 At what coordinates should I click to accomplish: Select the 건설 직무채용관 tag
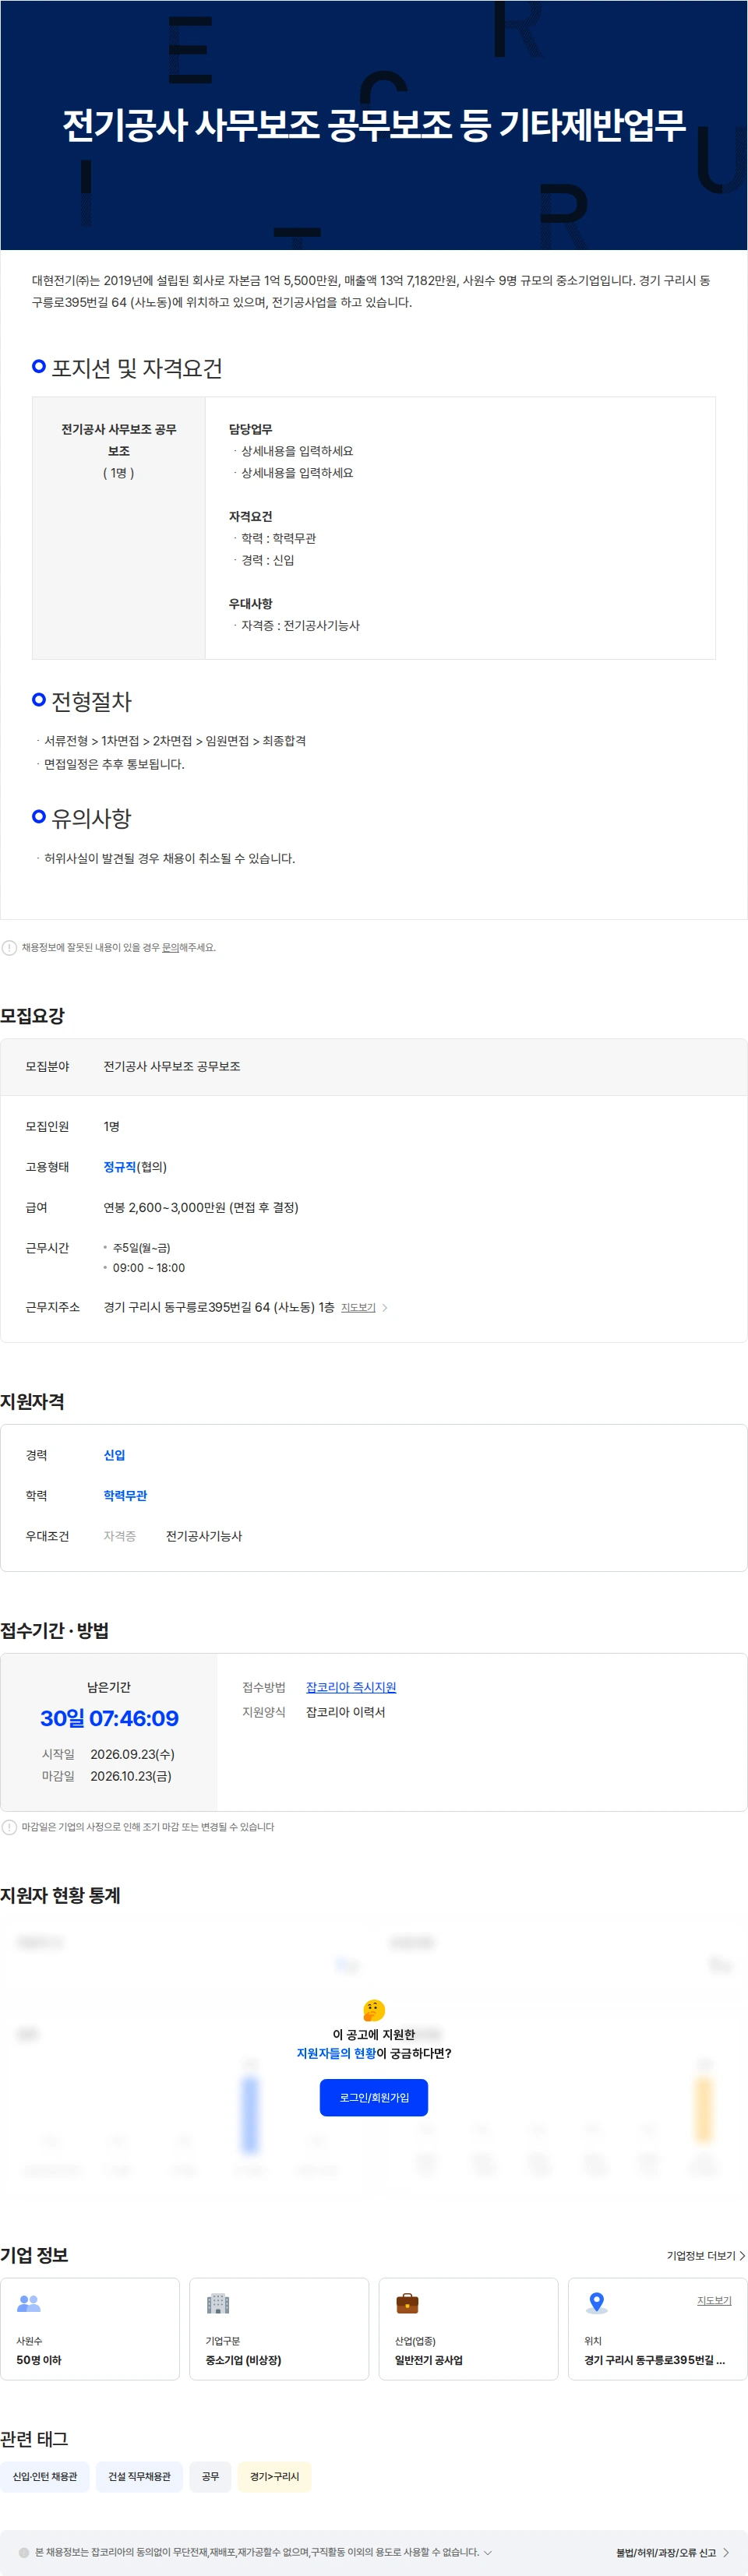point(139,2476)
